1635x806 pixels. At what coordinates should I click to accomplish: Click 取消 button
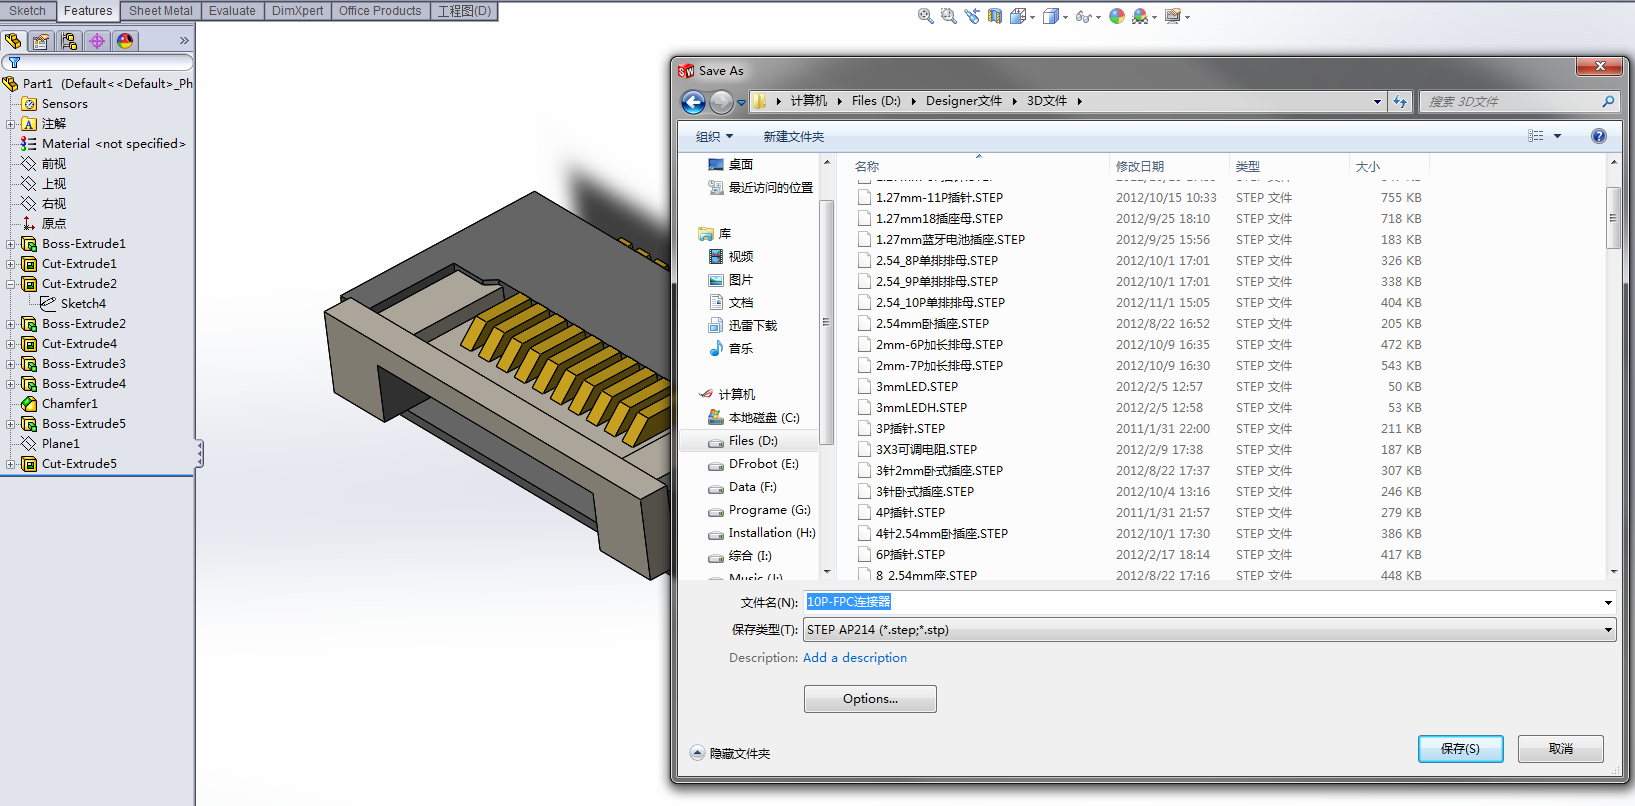click(x=1560, y=749)
